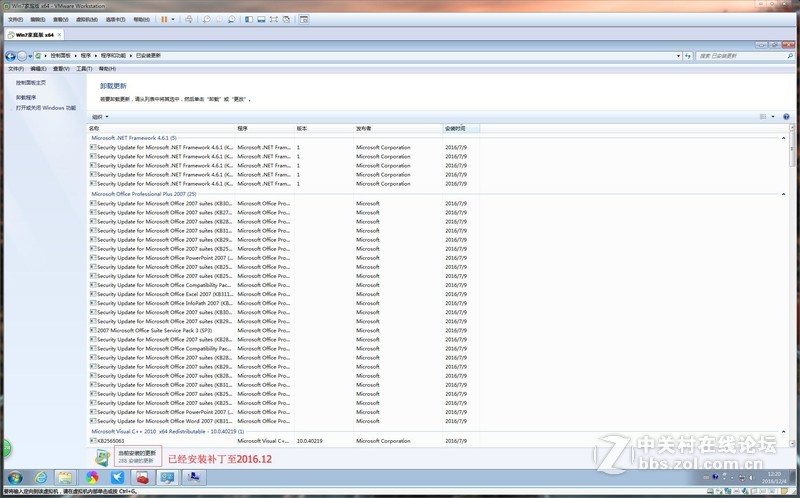This screenshot has width=800, height=498.
Task: Collapse the Microsoft Visual C++ 2010 x64 Redistributable group
Action: (x=784, y=432)
